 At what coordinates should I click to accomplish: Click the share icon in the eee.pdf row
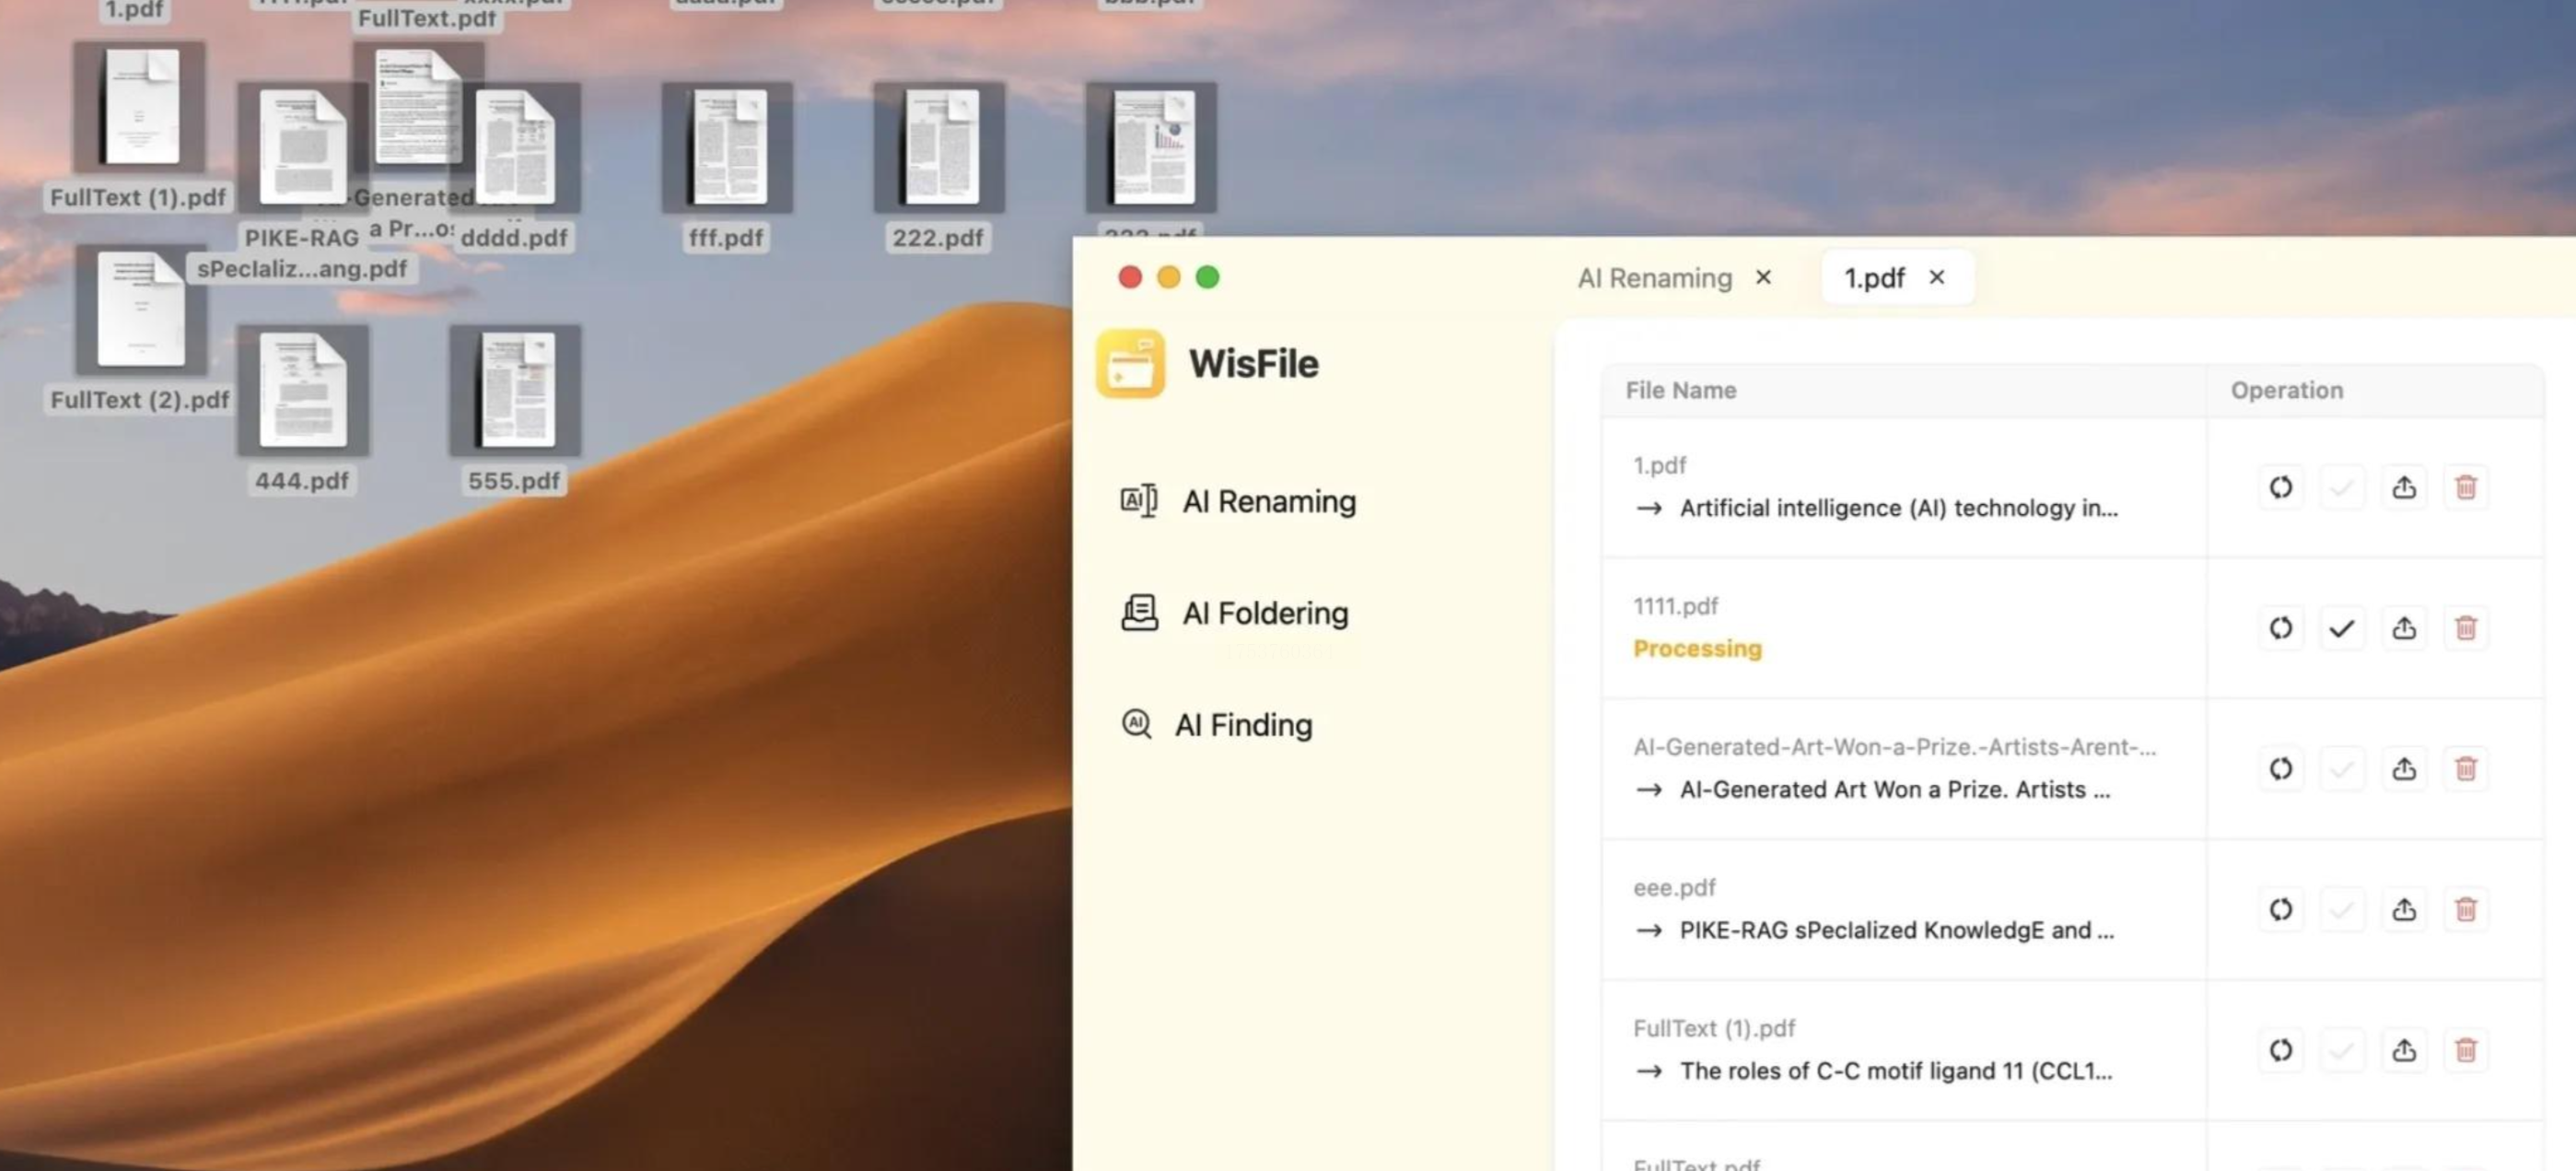(2403, 910)
